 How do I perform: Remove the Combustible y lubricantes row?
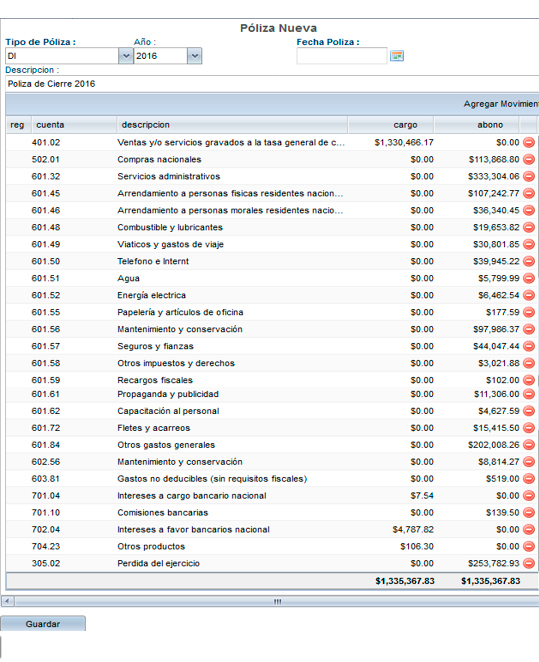[x=529, y=227]
